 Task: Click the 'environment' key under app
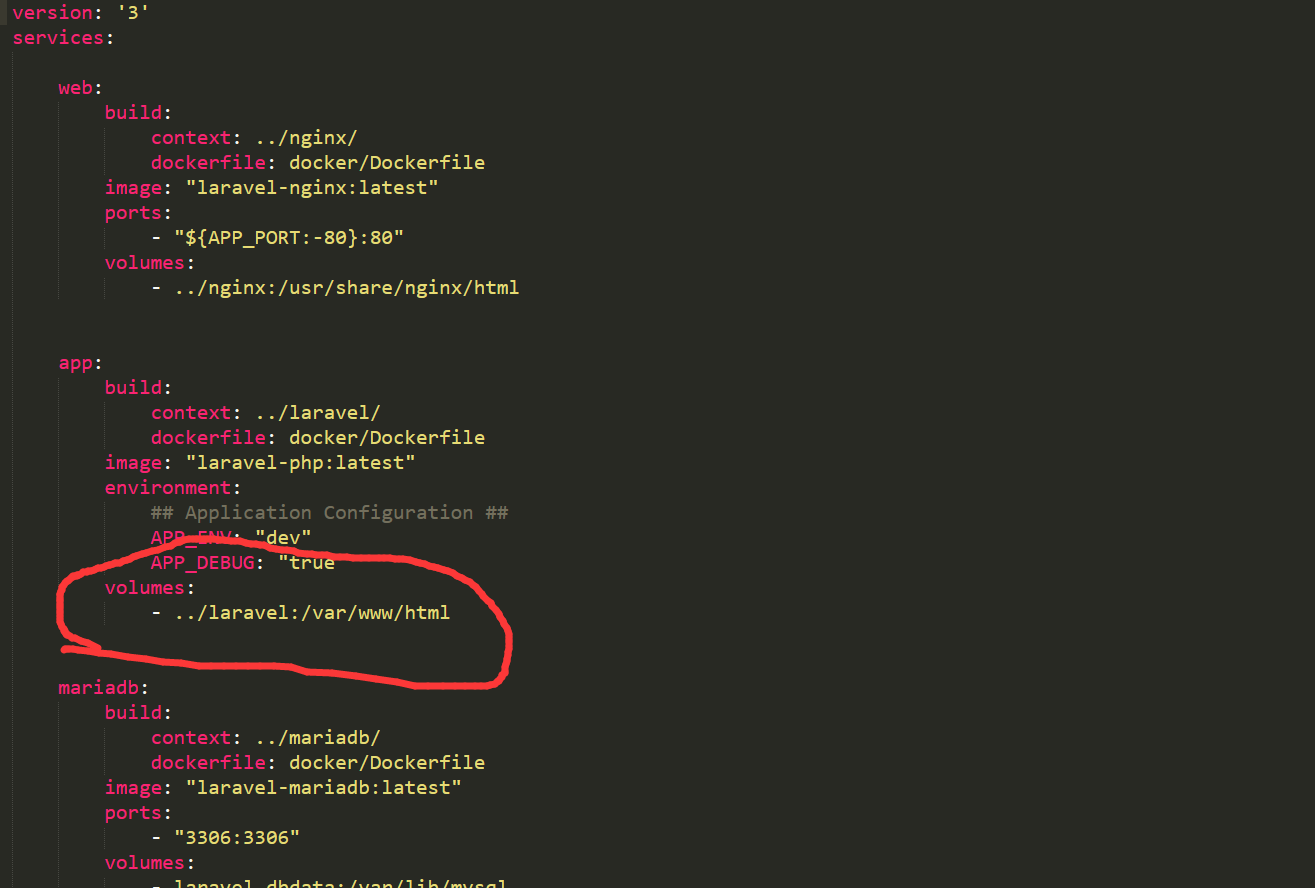(168, 488)
